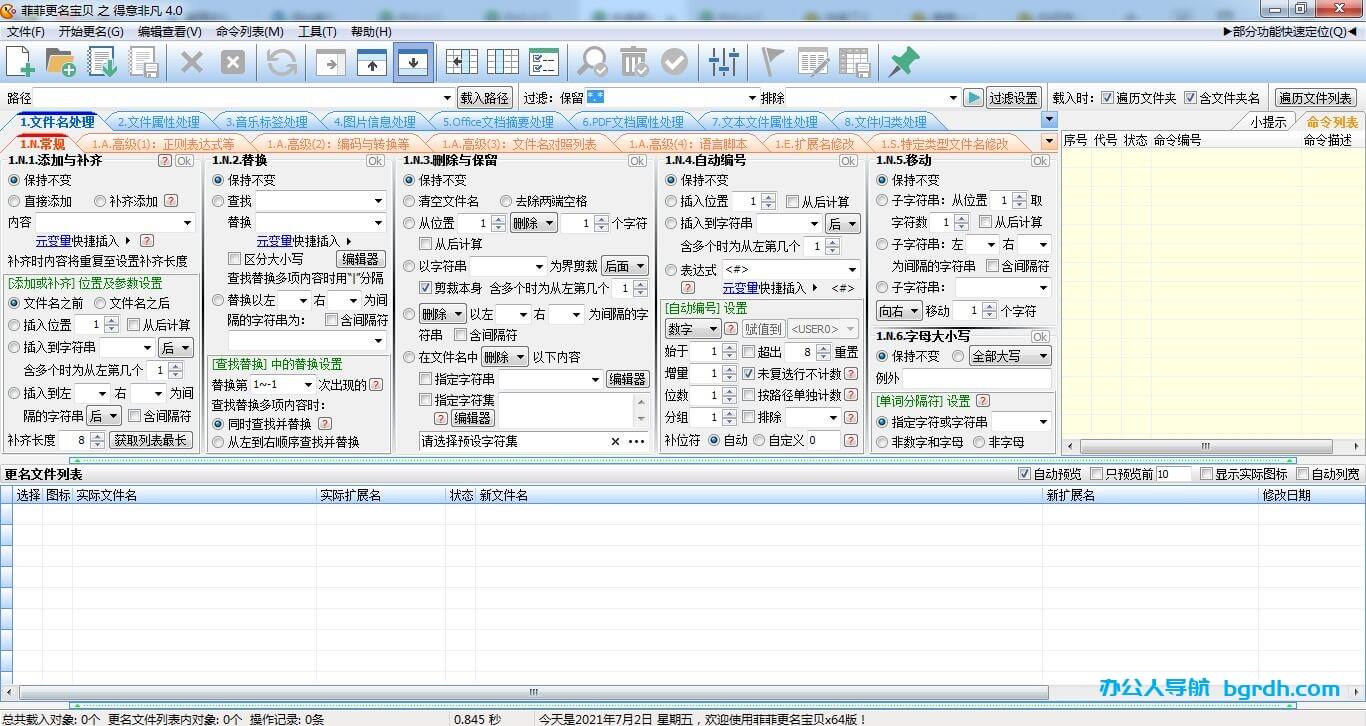This screenshot has width=1366, height=726.
Task: Select the 保持不变 radio in 1.N.2替换 panel
Action: pos(217,180)
